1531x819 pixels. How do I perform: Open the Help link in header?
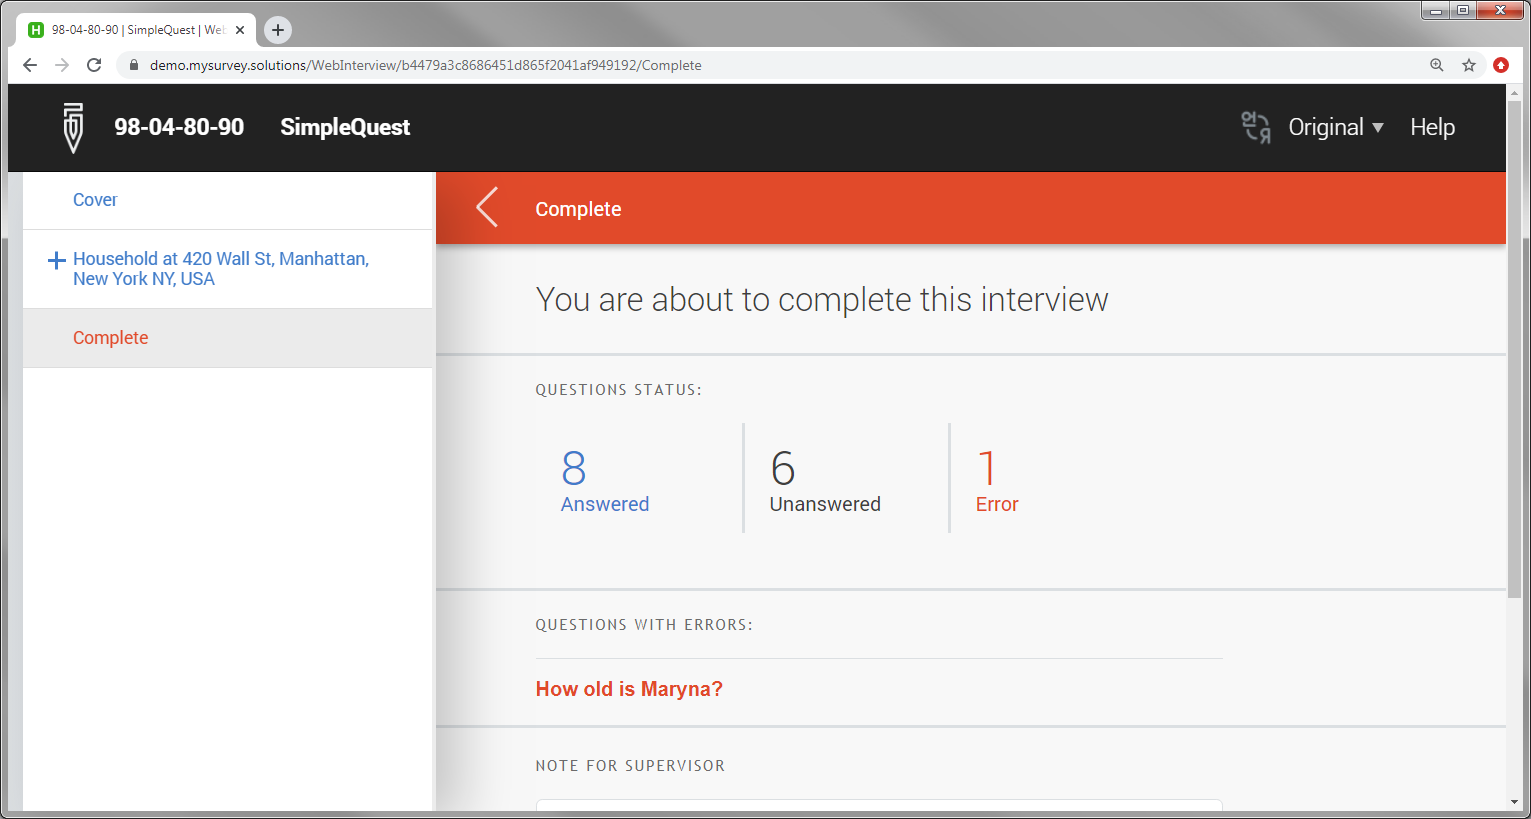(1432, 127)
